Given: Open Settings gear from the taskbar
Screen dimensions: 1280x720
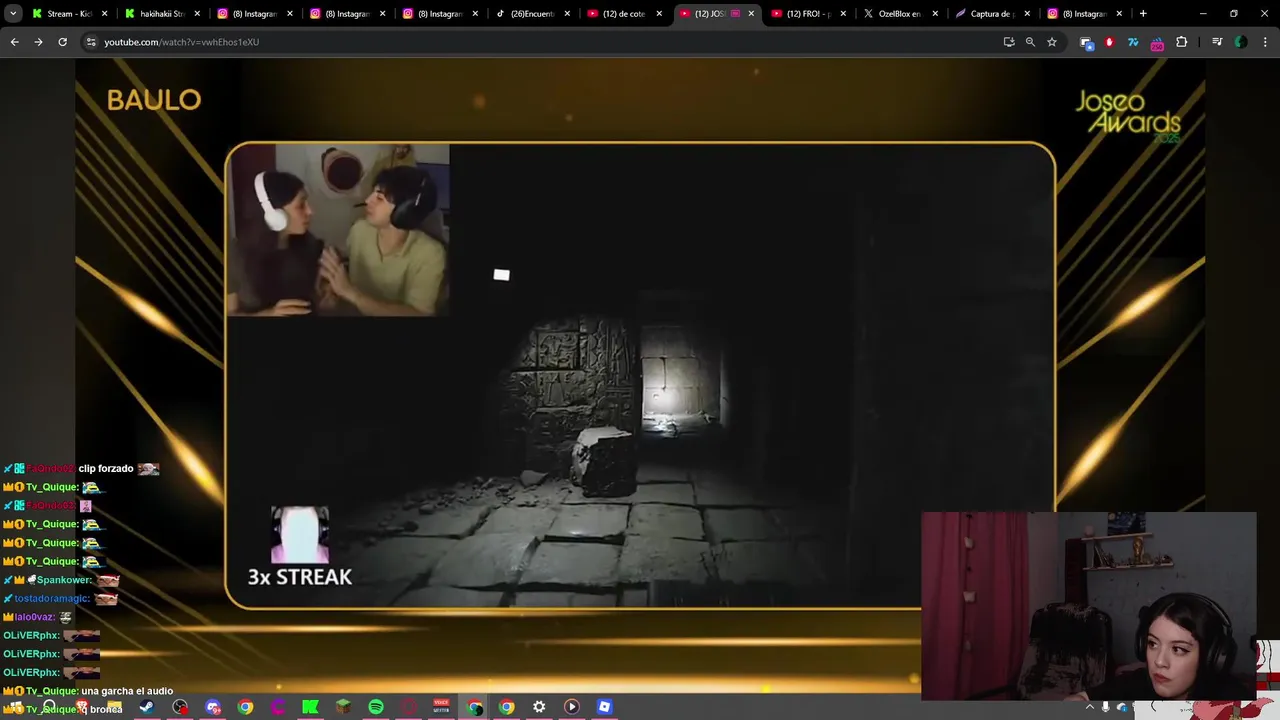Looking at the screenshot, I should 539,707.
